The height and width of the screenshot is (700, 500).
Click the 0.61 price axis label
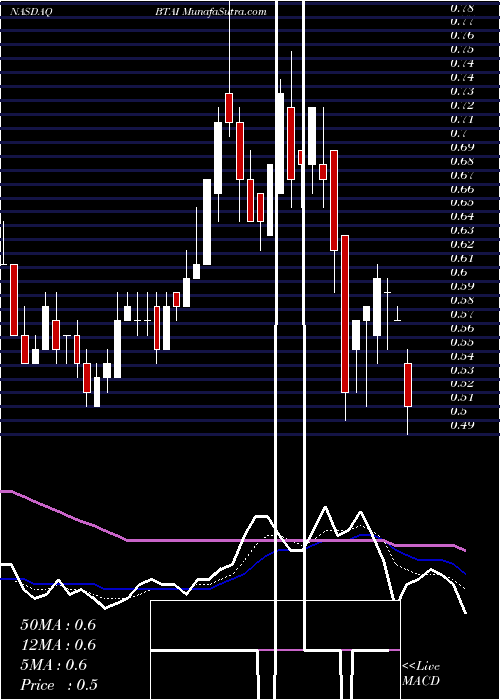462,258
